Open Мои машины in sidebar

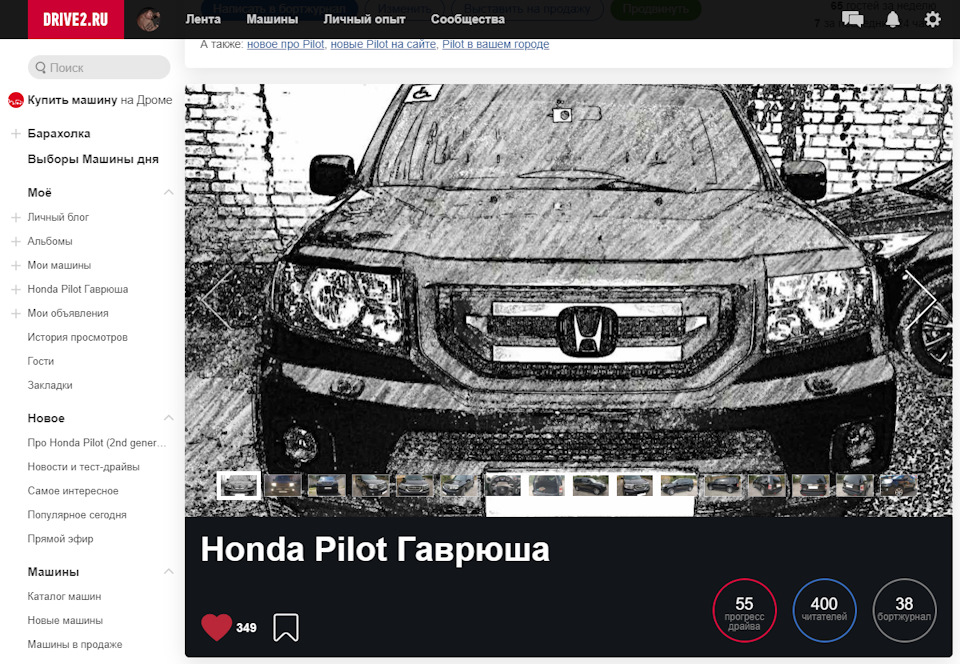coord(59,265)
